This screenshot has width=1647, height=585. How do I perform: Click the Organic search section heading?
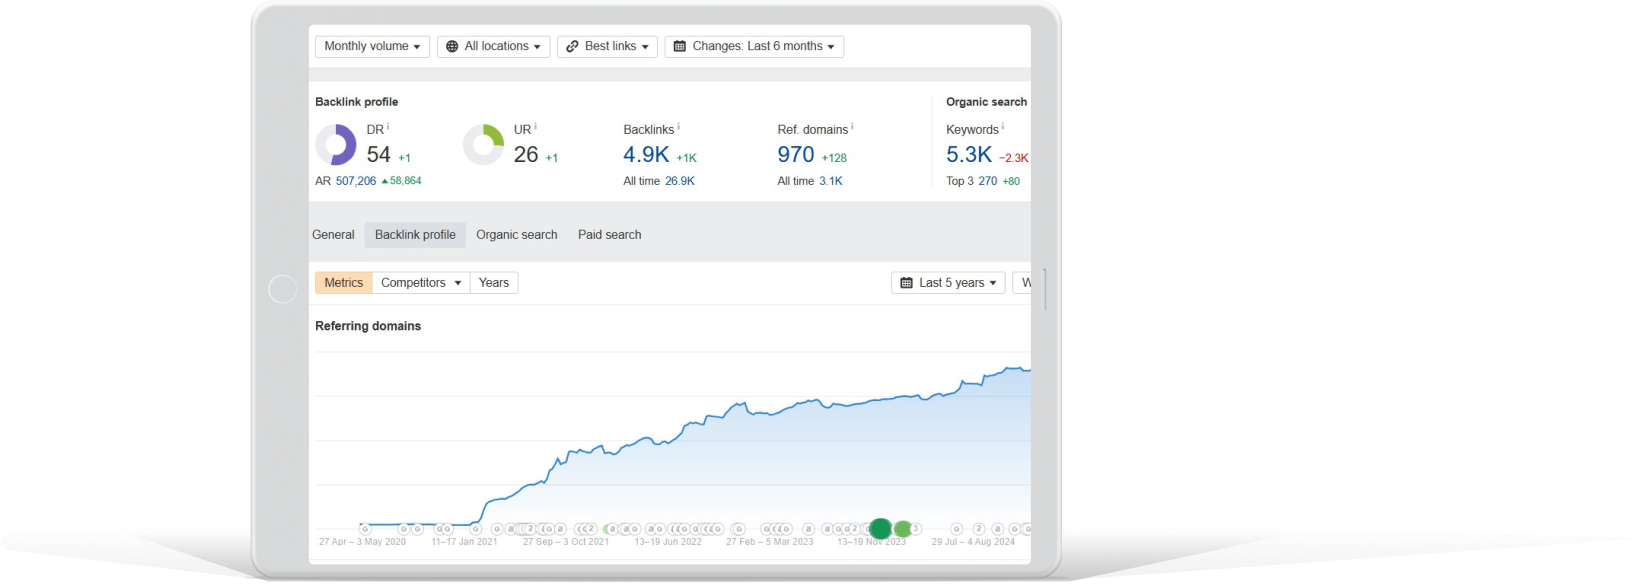point(987,102)
